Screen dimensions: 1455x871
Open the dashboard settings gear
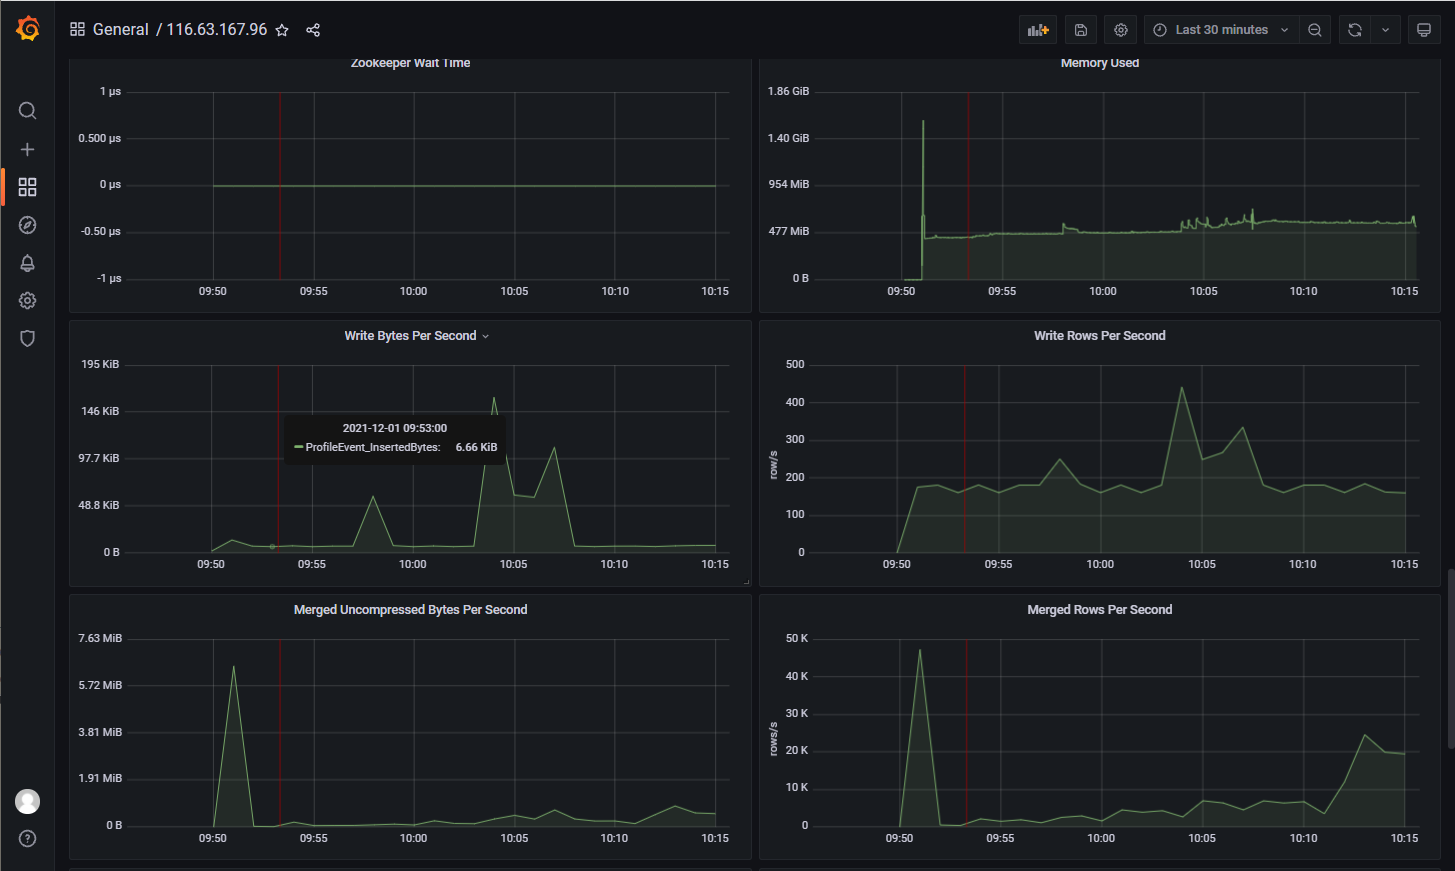[x=1121, y=30]
